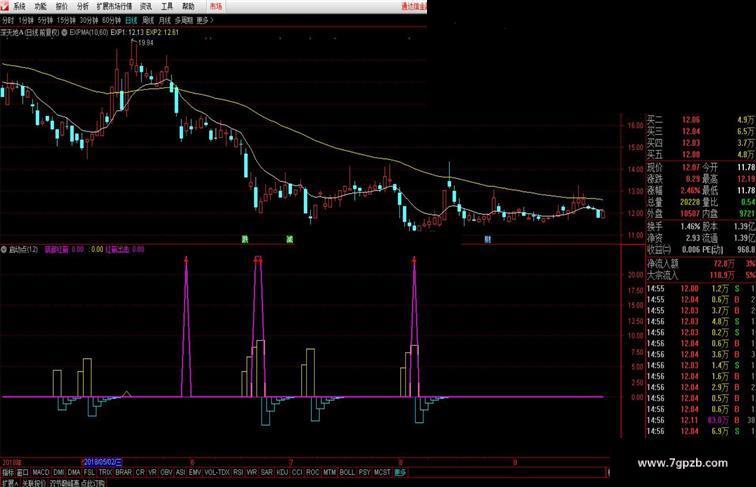Click the 买二 12.06 bid row
This screenshot has height=487, width=756.
click(x=701, y=120)
